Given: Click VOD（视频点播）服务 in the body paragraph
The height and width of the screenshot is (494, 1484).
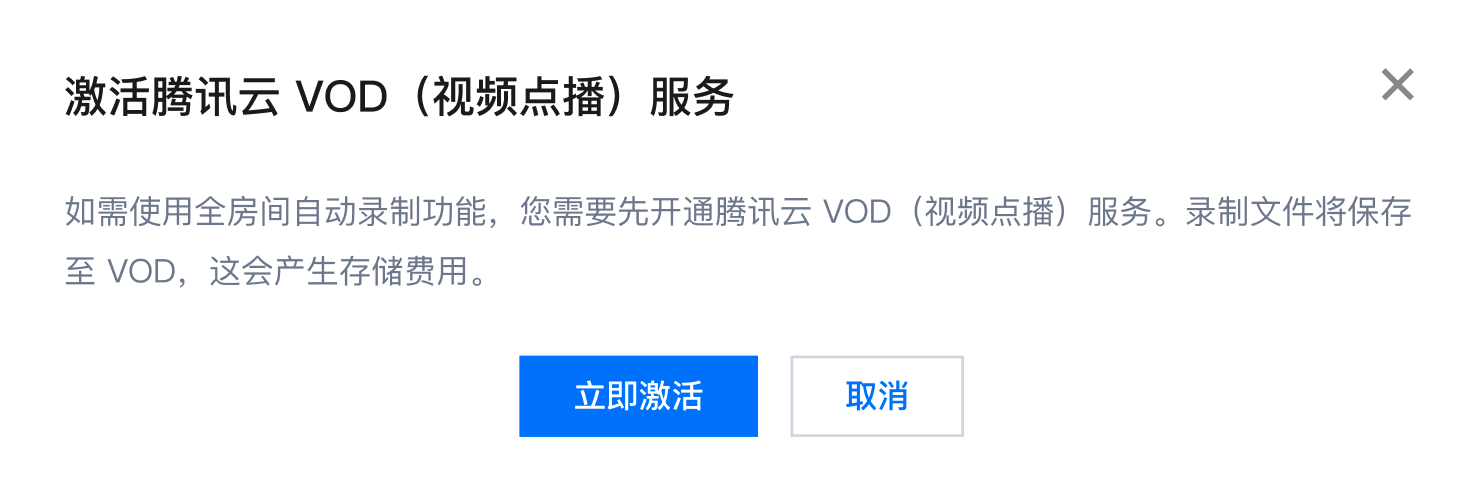Looking at the screenshot, I should (988, 212).
